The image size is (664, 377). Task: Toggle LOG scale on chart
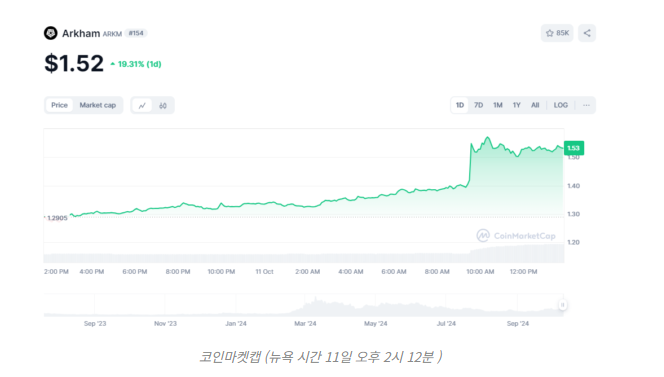561,105
